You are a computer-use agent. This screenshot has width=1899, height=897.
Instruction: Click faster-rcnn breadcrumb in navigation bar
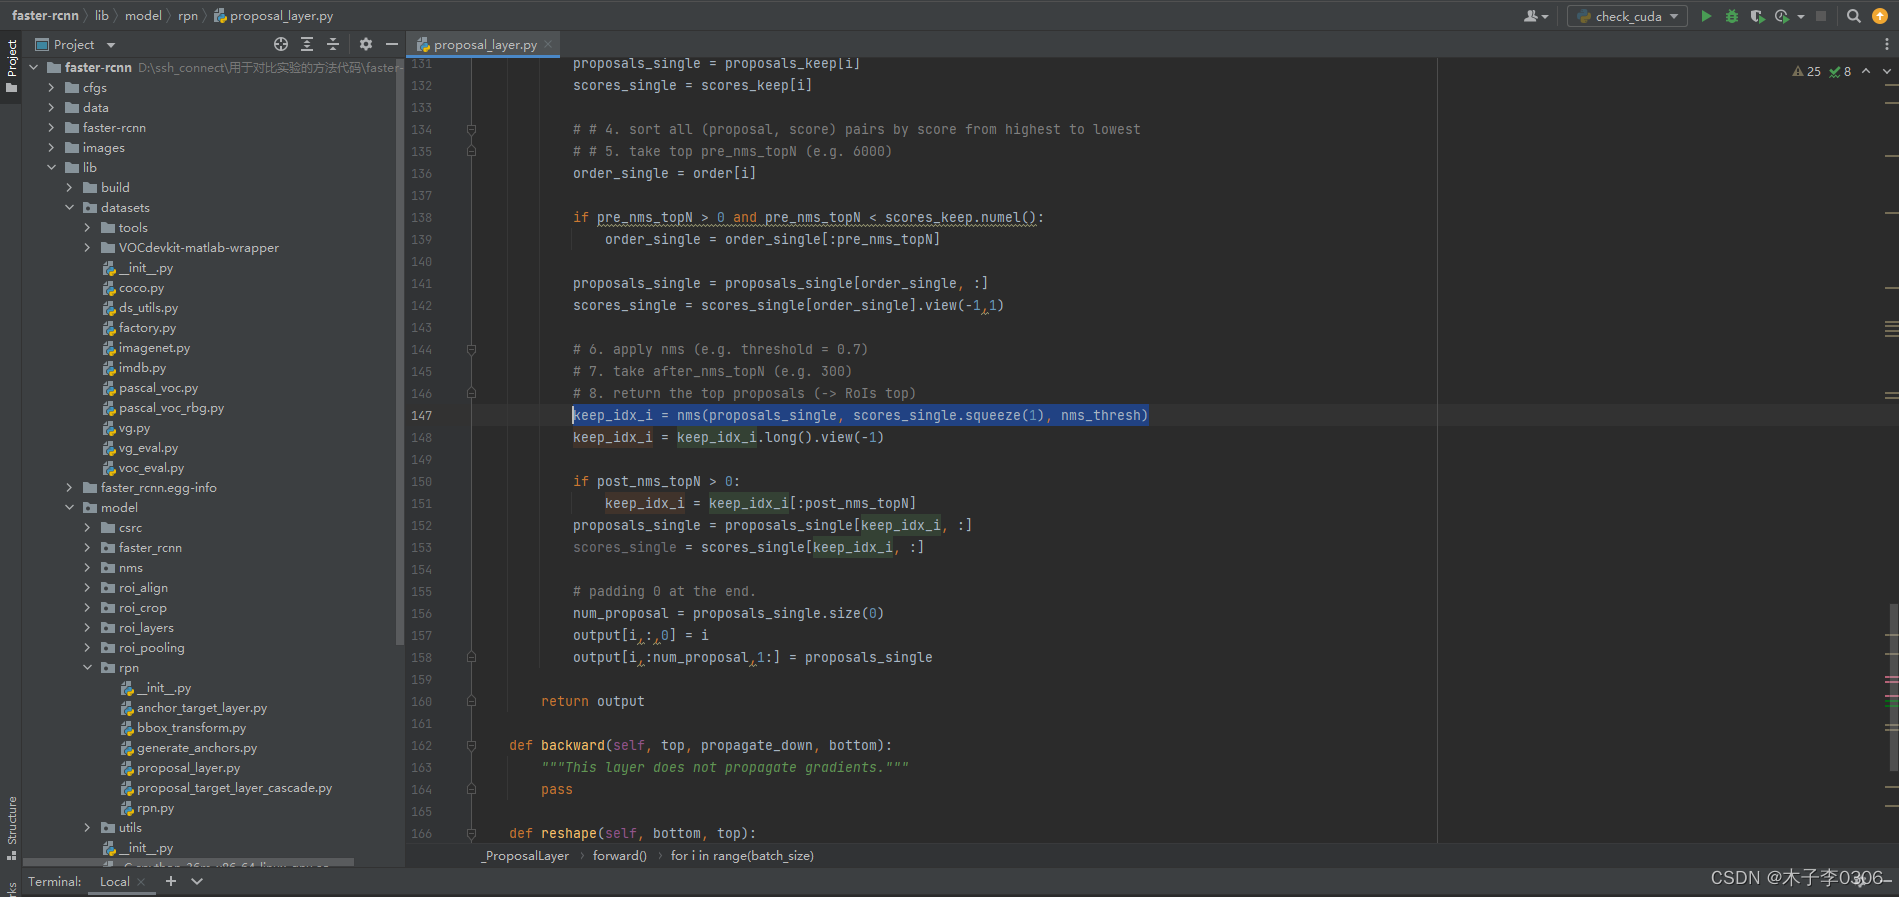click(45, 16)
